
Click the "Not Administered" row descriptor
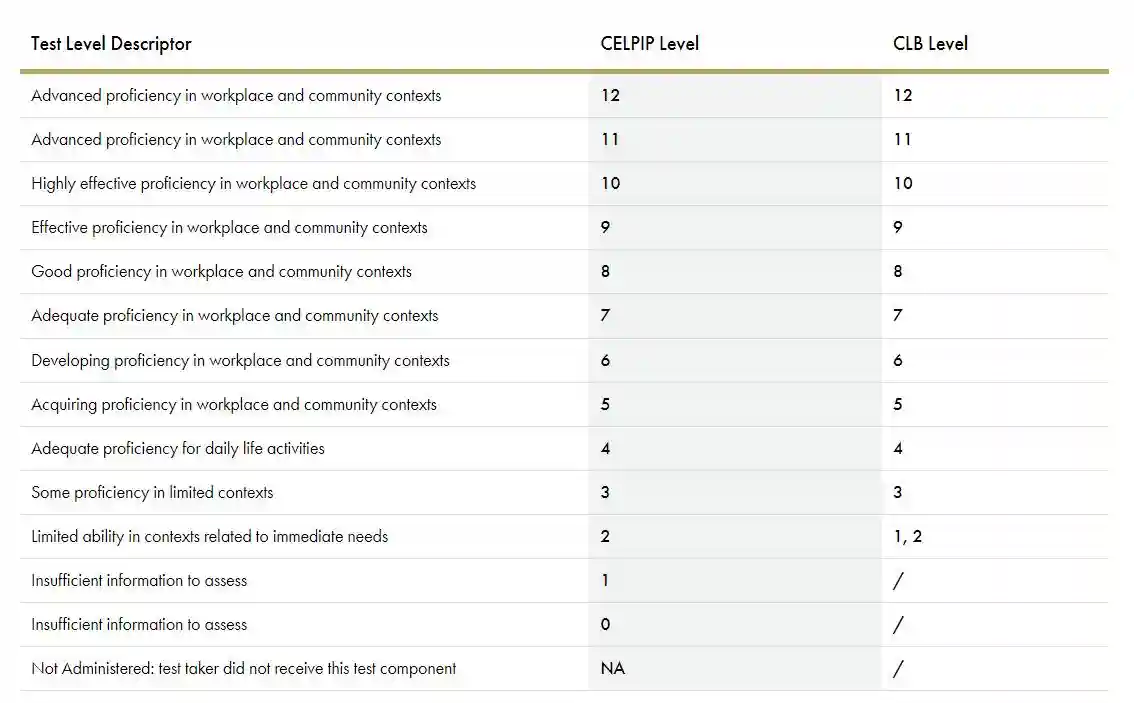243,669
